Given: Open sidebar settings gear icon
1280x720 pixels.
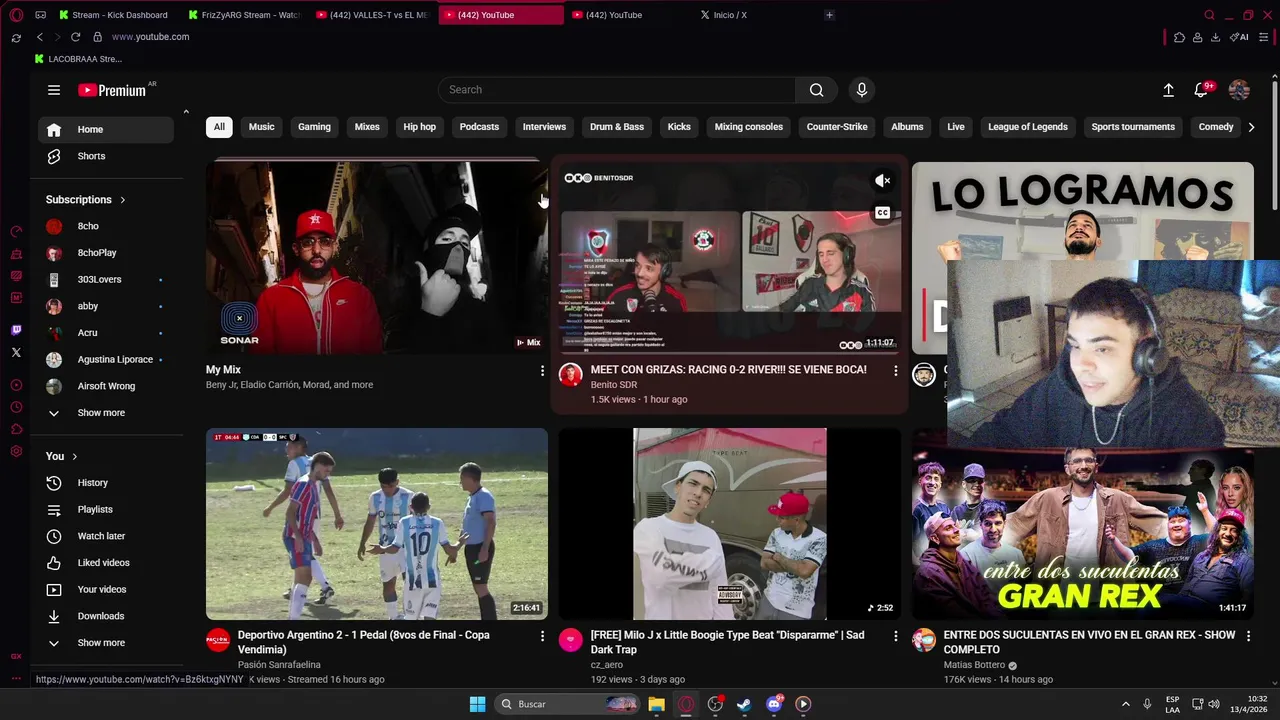Looking at the screenshot, I should (x=16, y=451).
